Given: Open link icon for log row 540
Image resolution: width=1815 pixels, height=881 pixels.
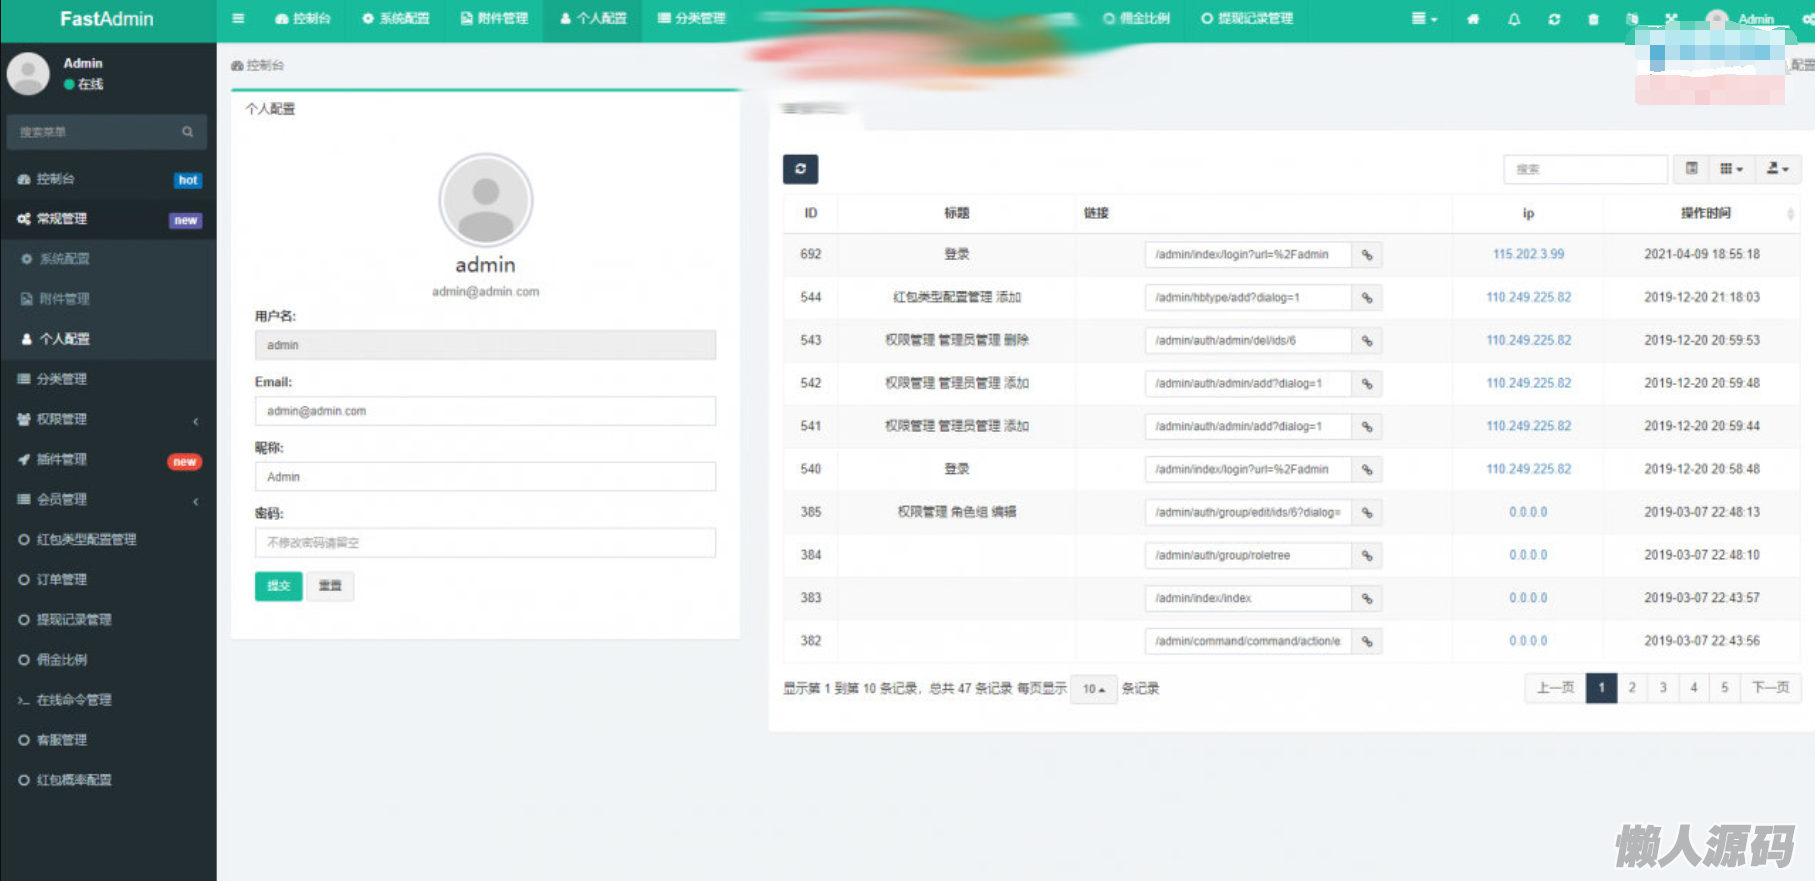Looking at the screenshot, I should pos(1366,470).
